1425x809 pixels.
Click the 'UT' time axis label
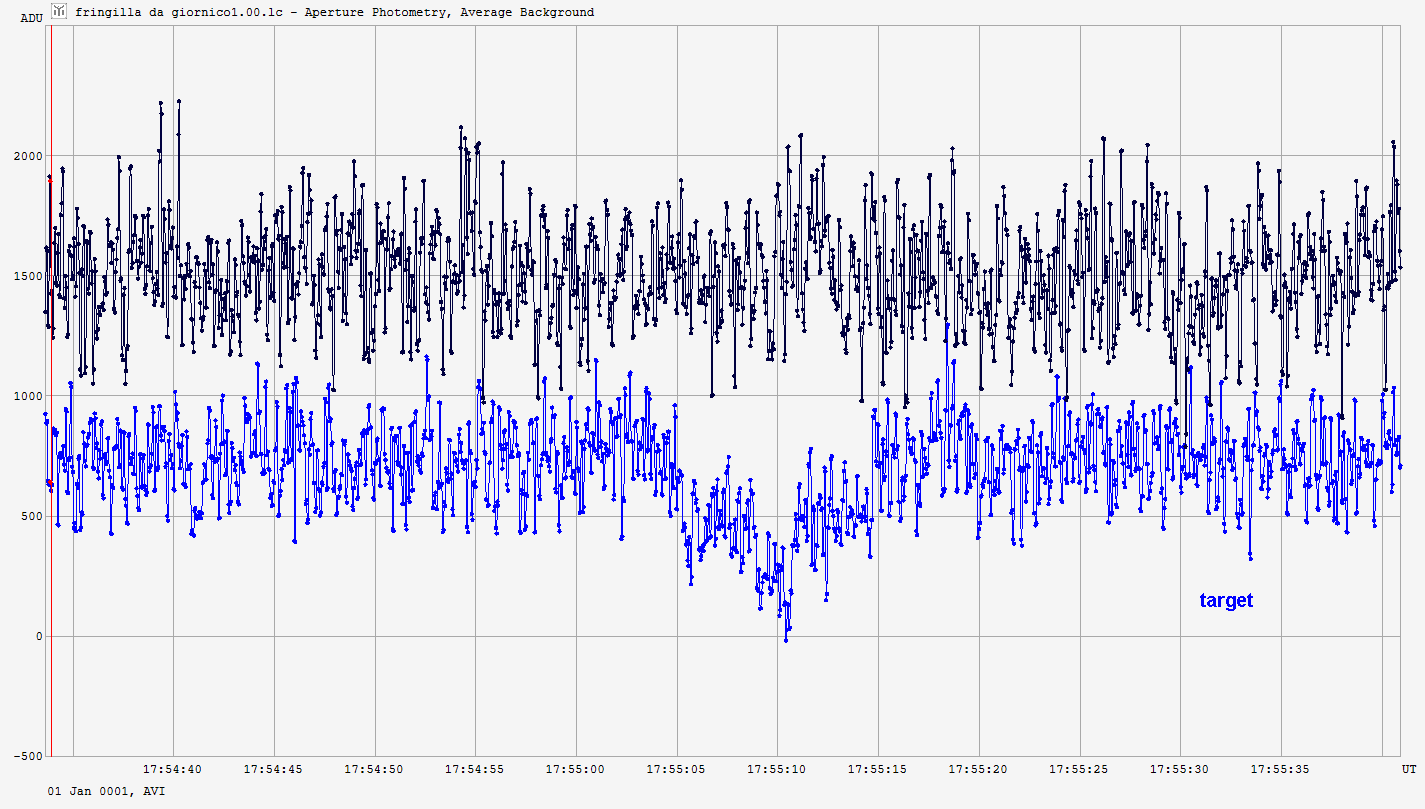(x=1409, y=770)
